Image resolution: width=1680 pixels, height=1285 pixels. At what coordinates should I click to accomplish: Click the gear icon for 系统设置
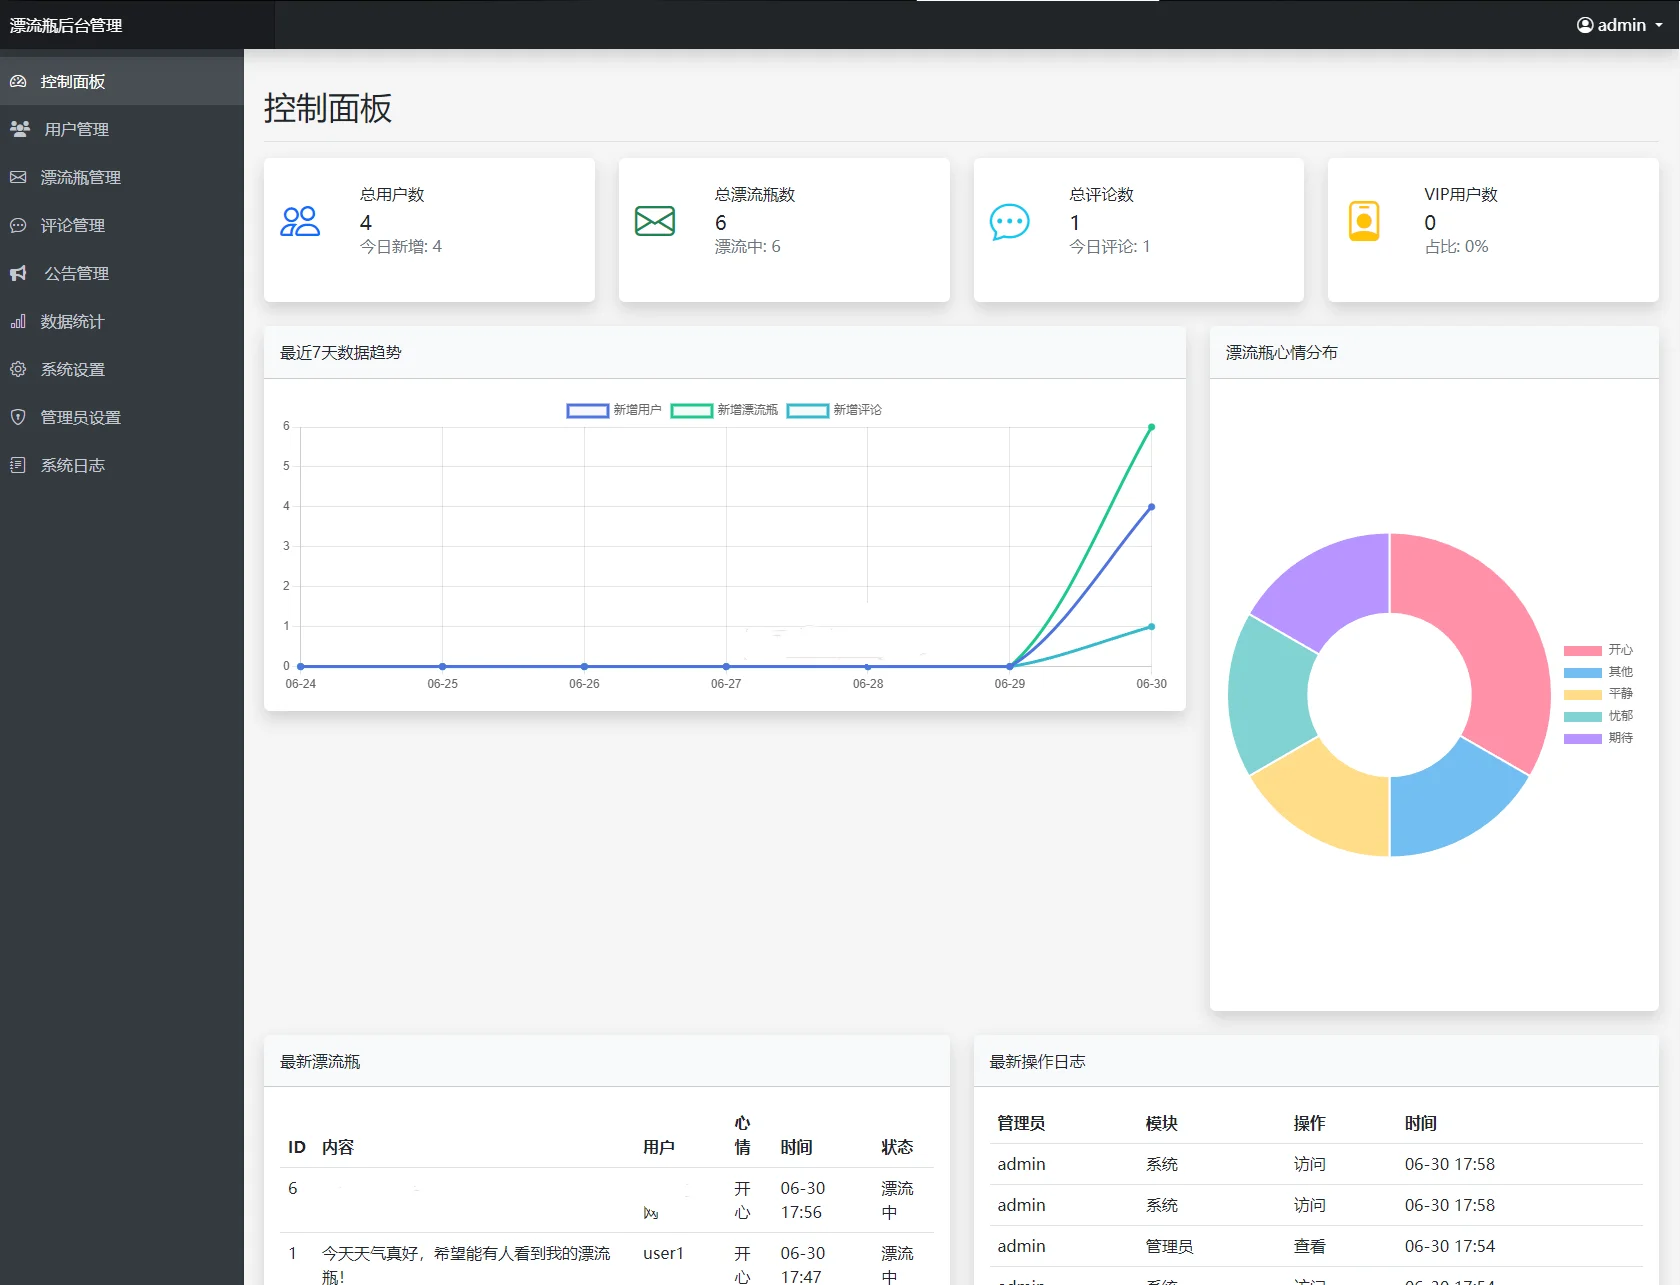click(18, 369)
